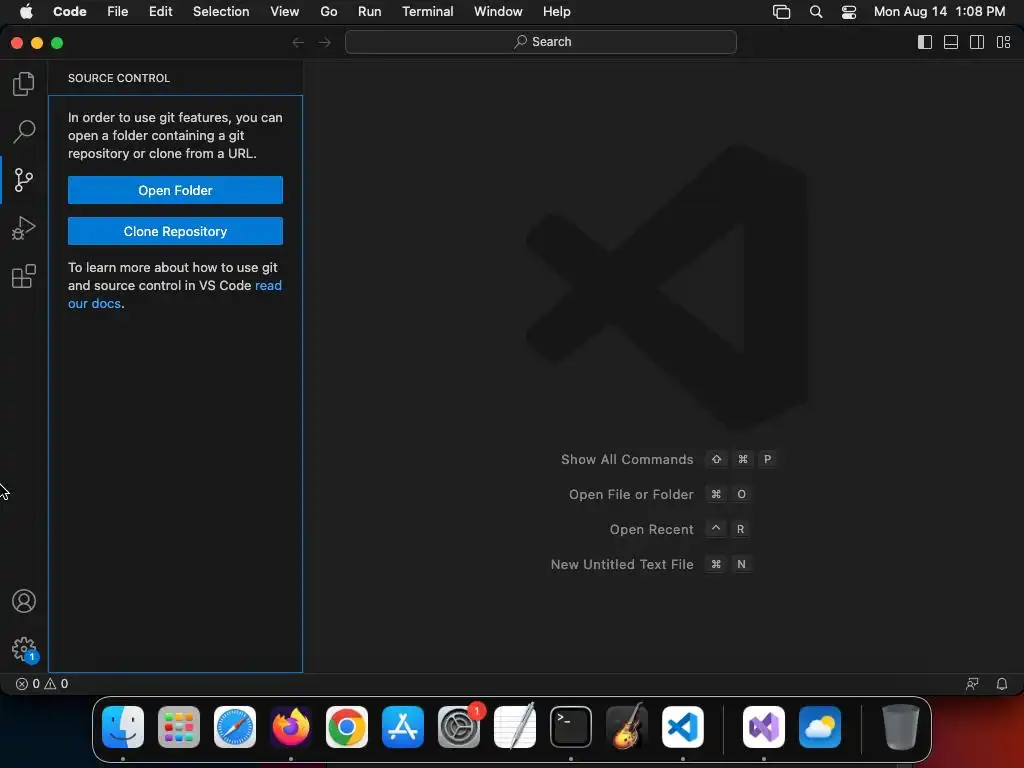Click the errors and warnings status indicator
The image size is (1024, 768).
point(42,684)
